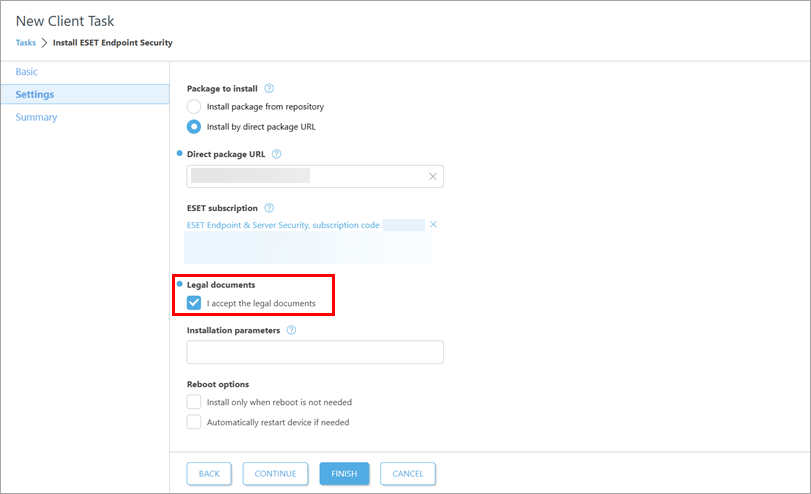Clear the Direct package URL field

tap(433, 176)
